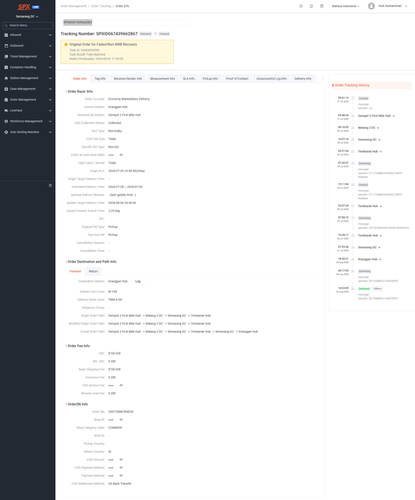Viewport: 415px width, 500px height.
Task: Click the Forward tag near tracking number
Action: point(164,34)
